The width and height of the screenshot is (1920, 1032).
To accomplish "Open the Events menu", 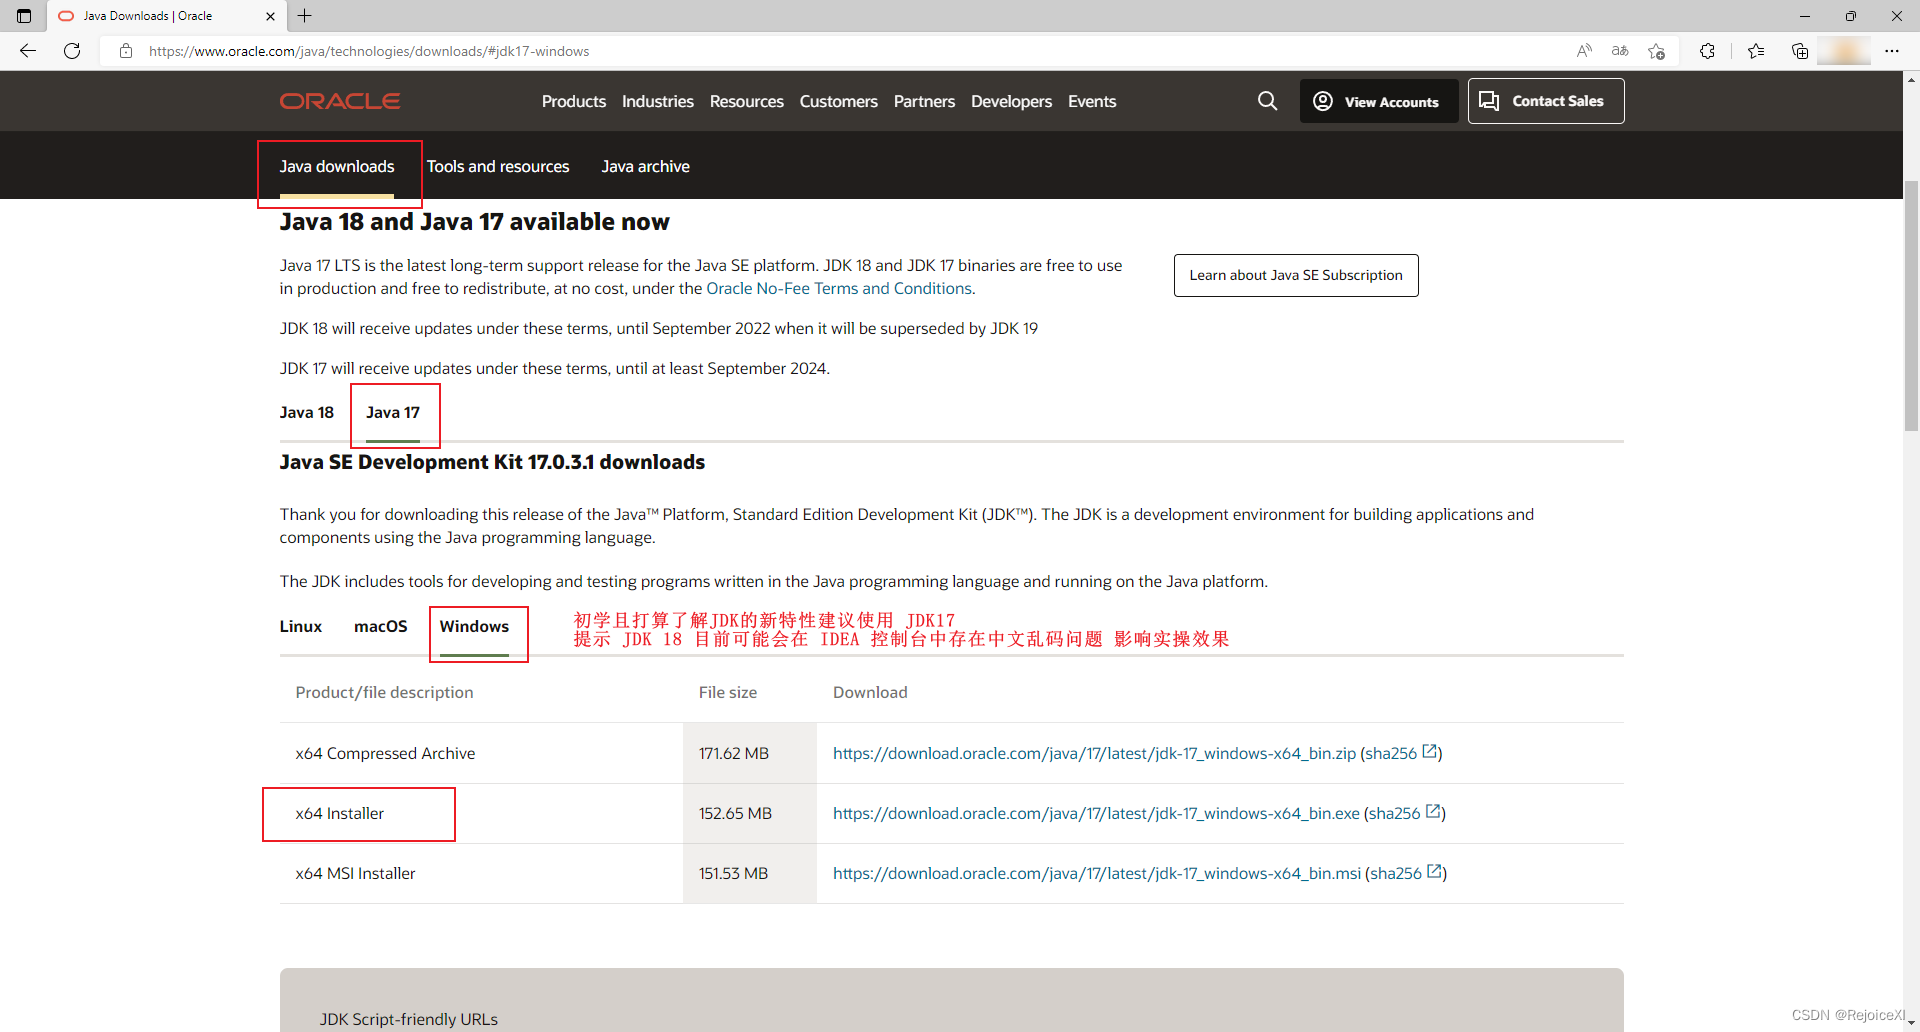I will pyautogui.click(x=1092, y=101).
